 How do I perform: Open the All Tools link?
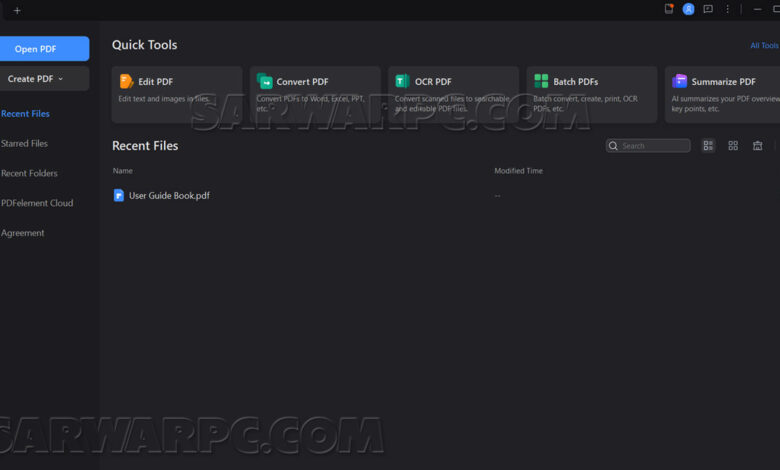coord(765,45)
